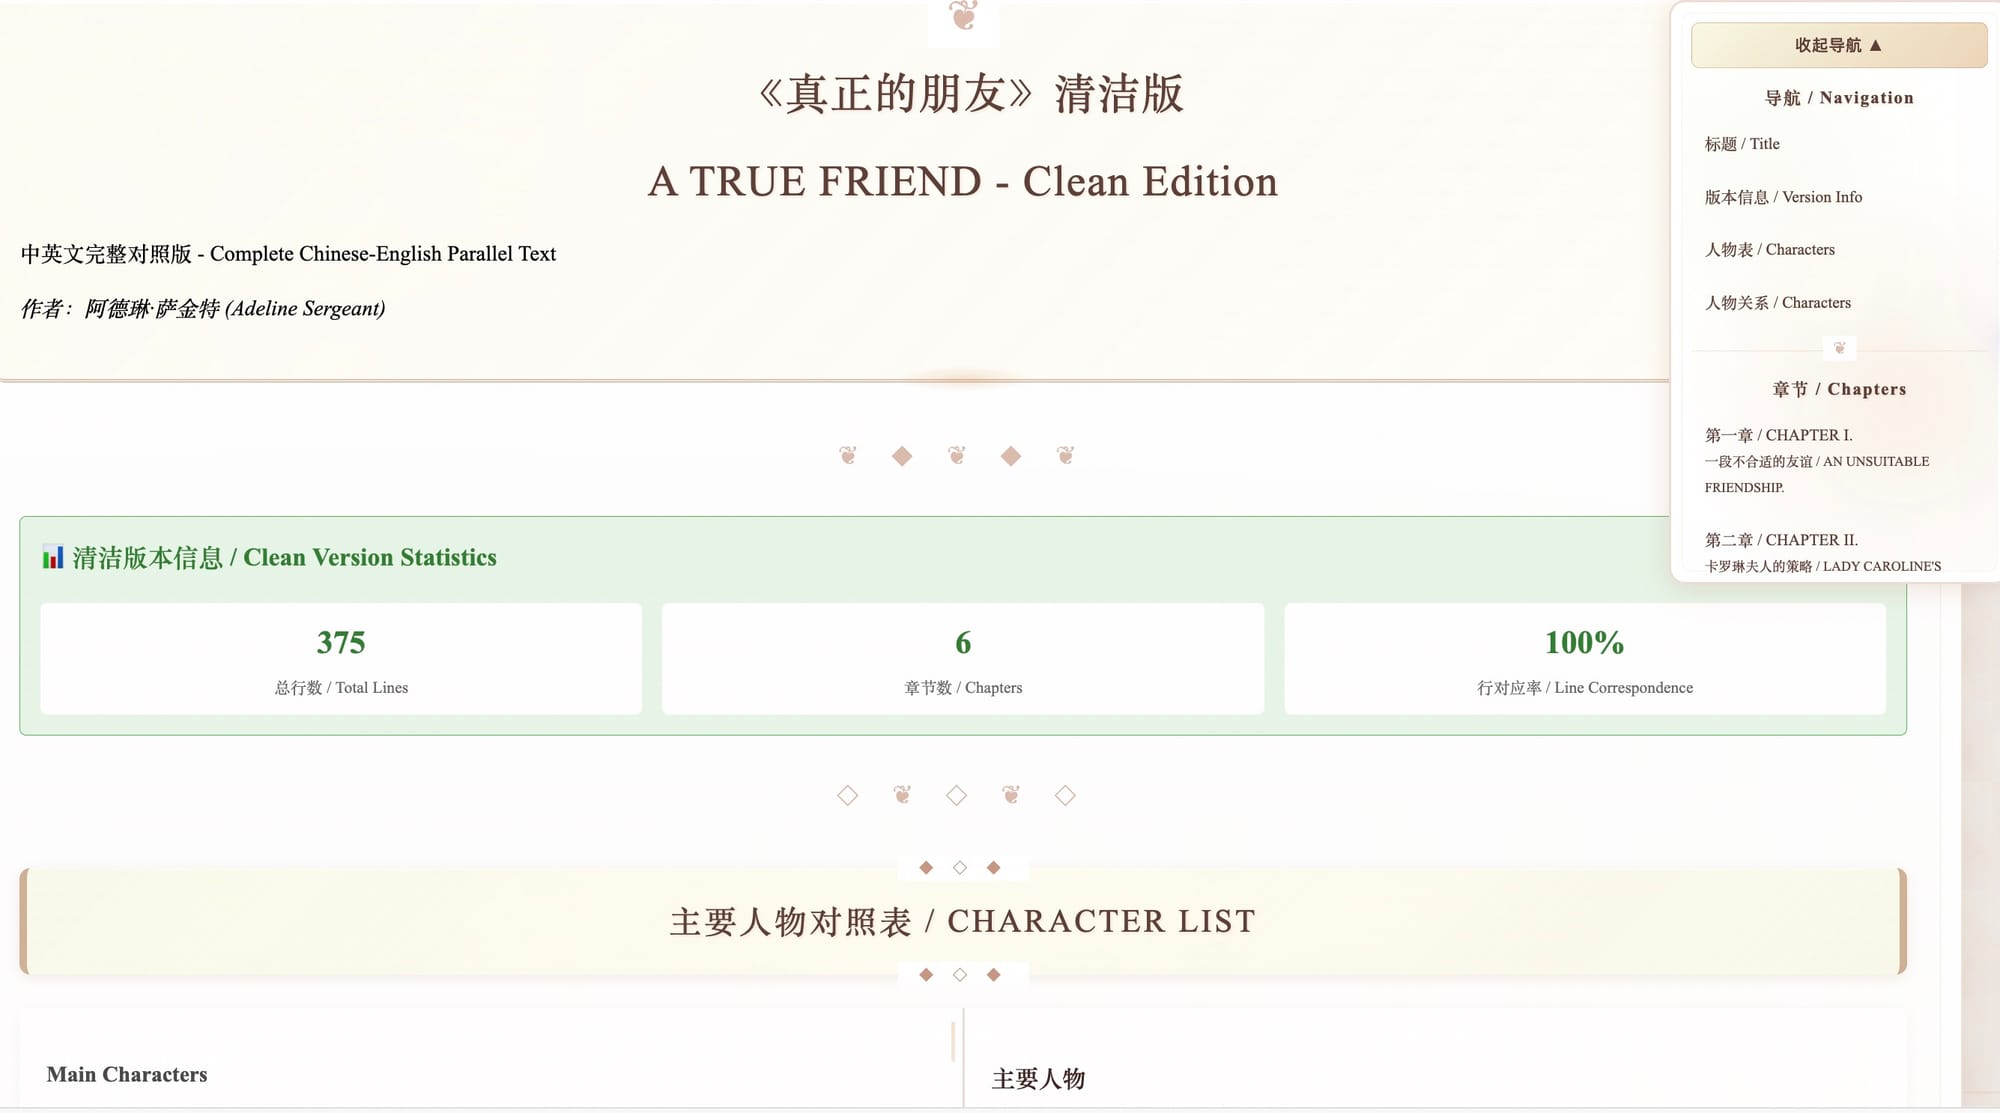The width and height of the screenshot is (2000, 1113).
Task: Jump to 人物表 / Characters link
Action: tap(1769, 250)
